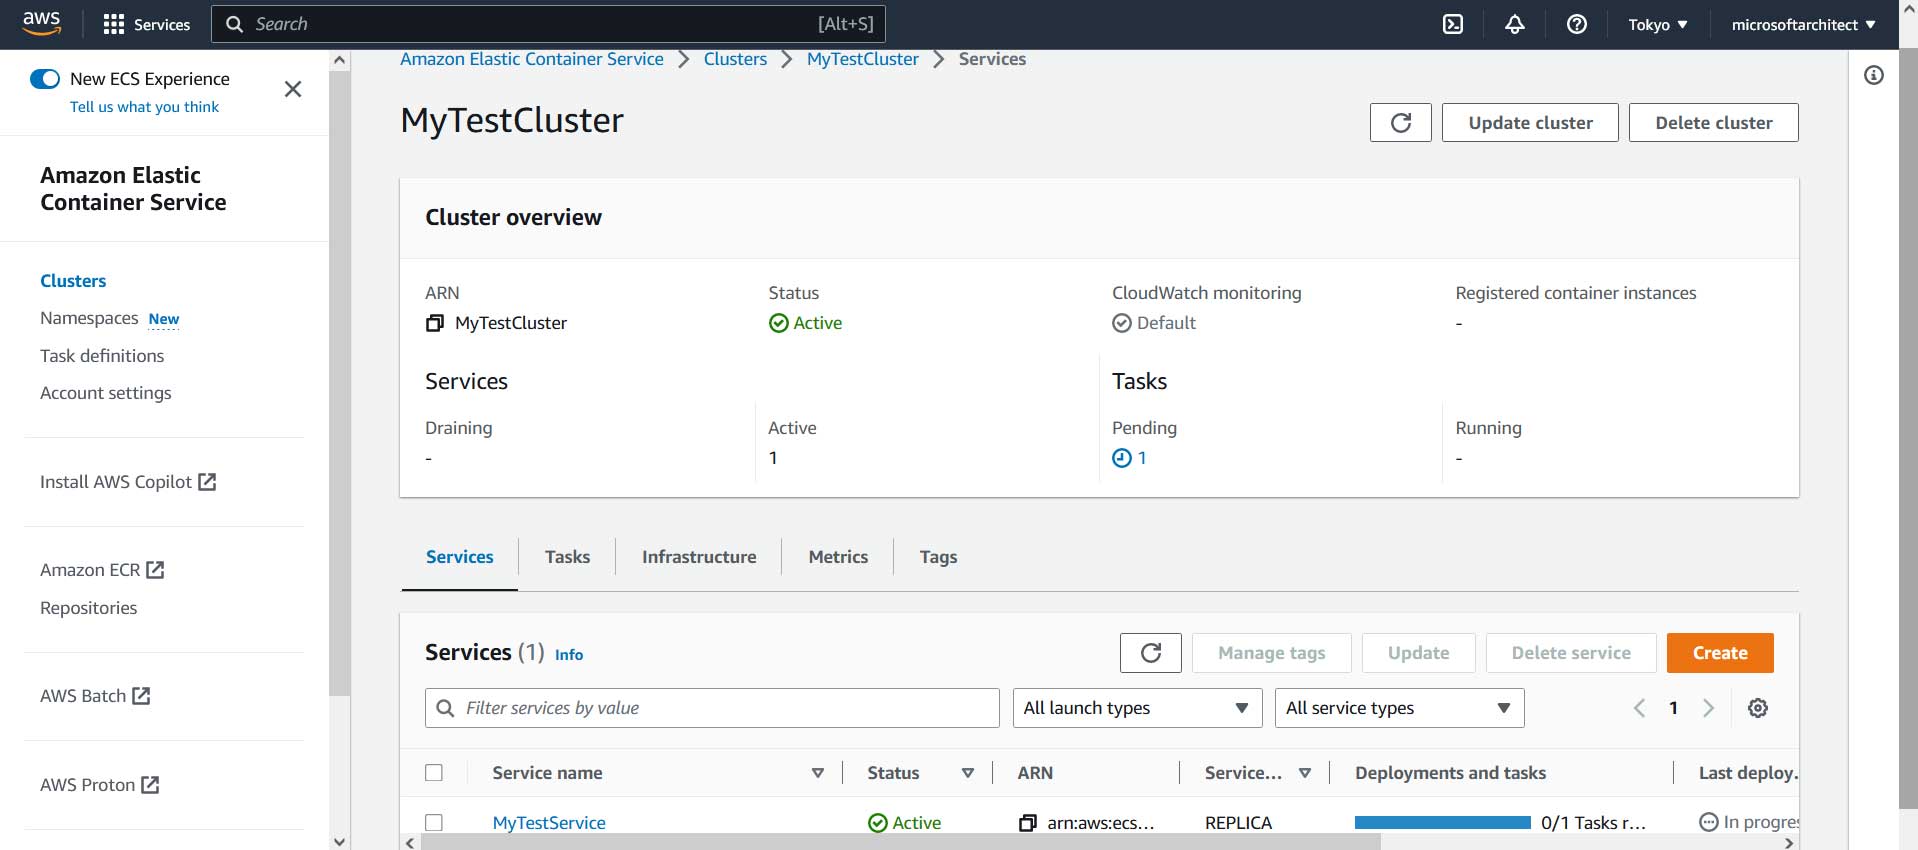Switch to the Tasks tab

point(567,557)
